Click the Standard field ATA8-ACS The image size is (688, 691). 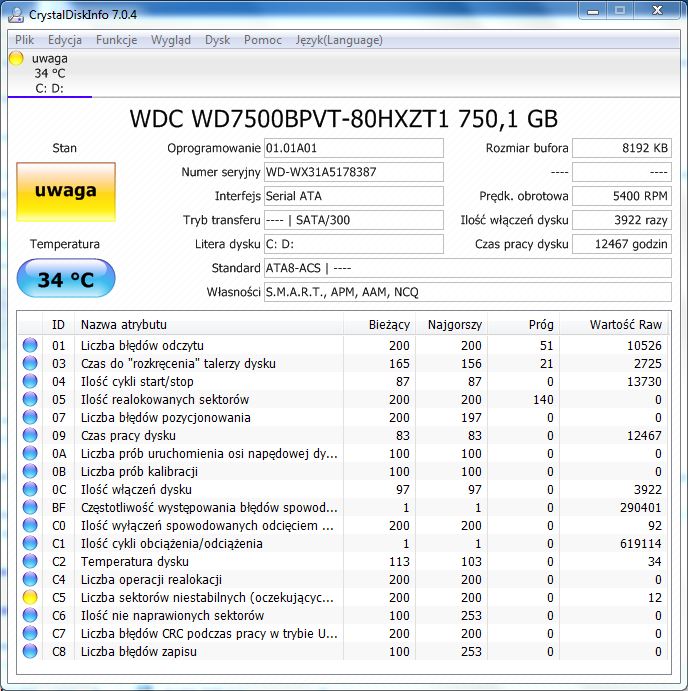[468, 268]
